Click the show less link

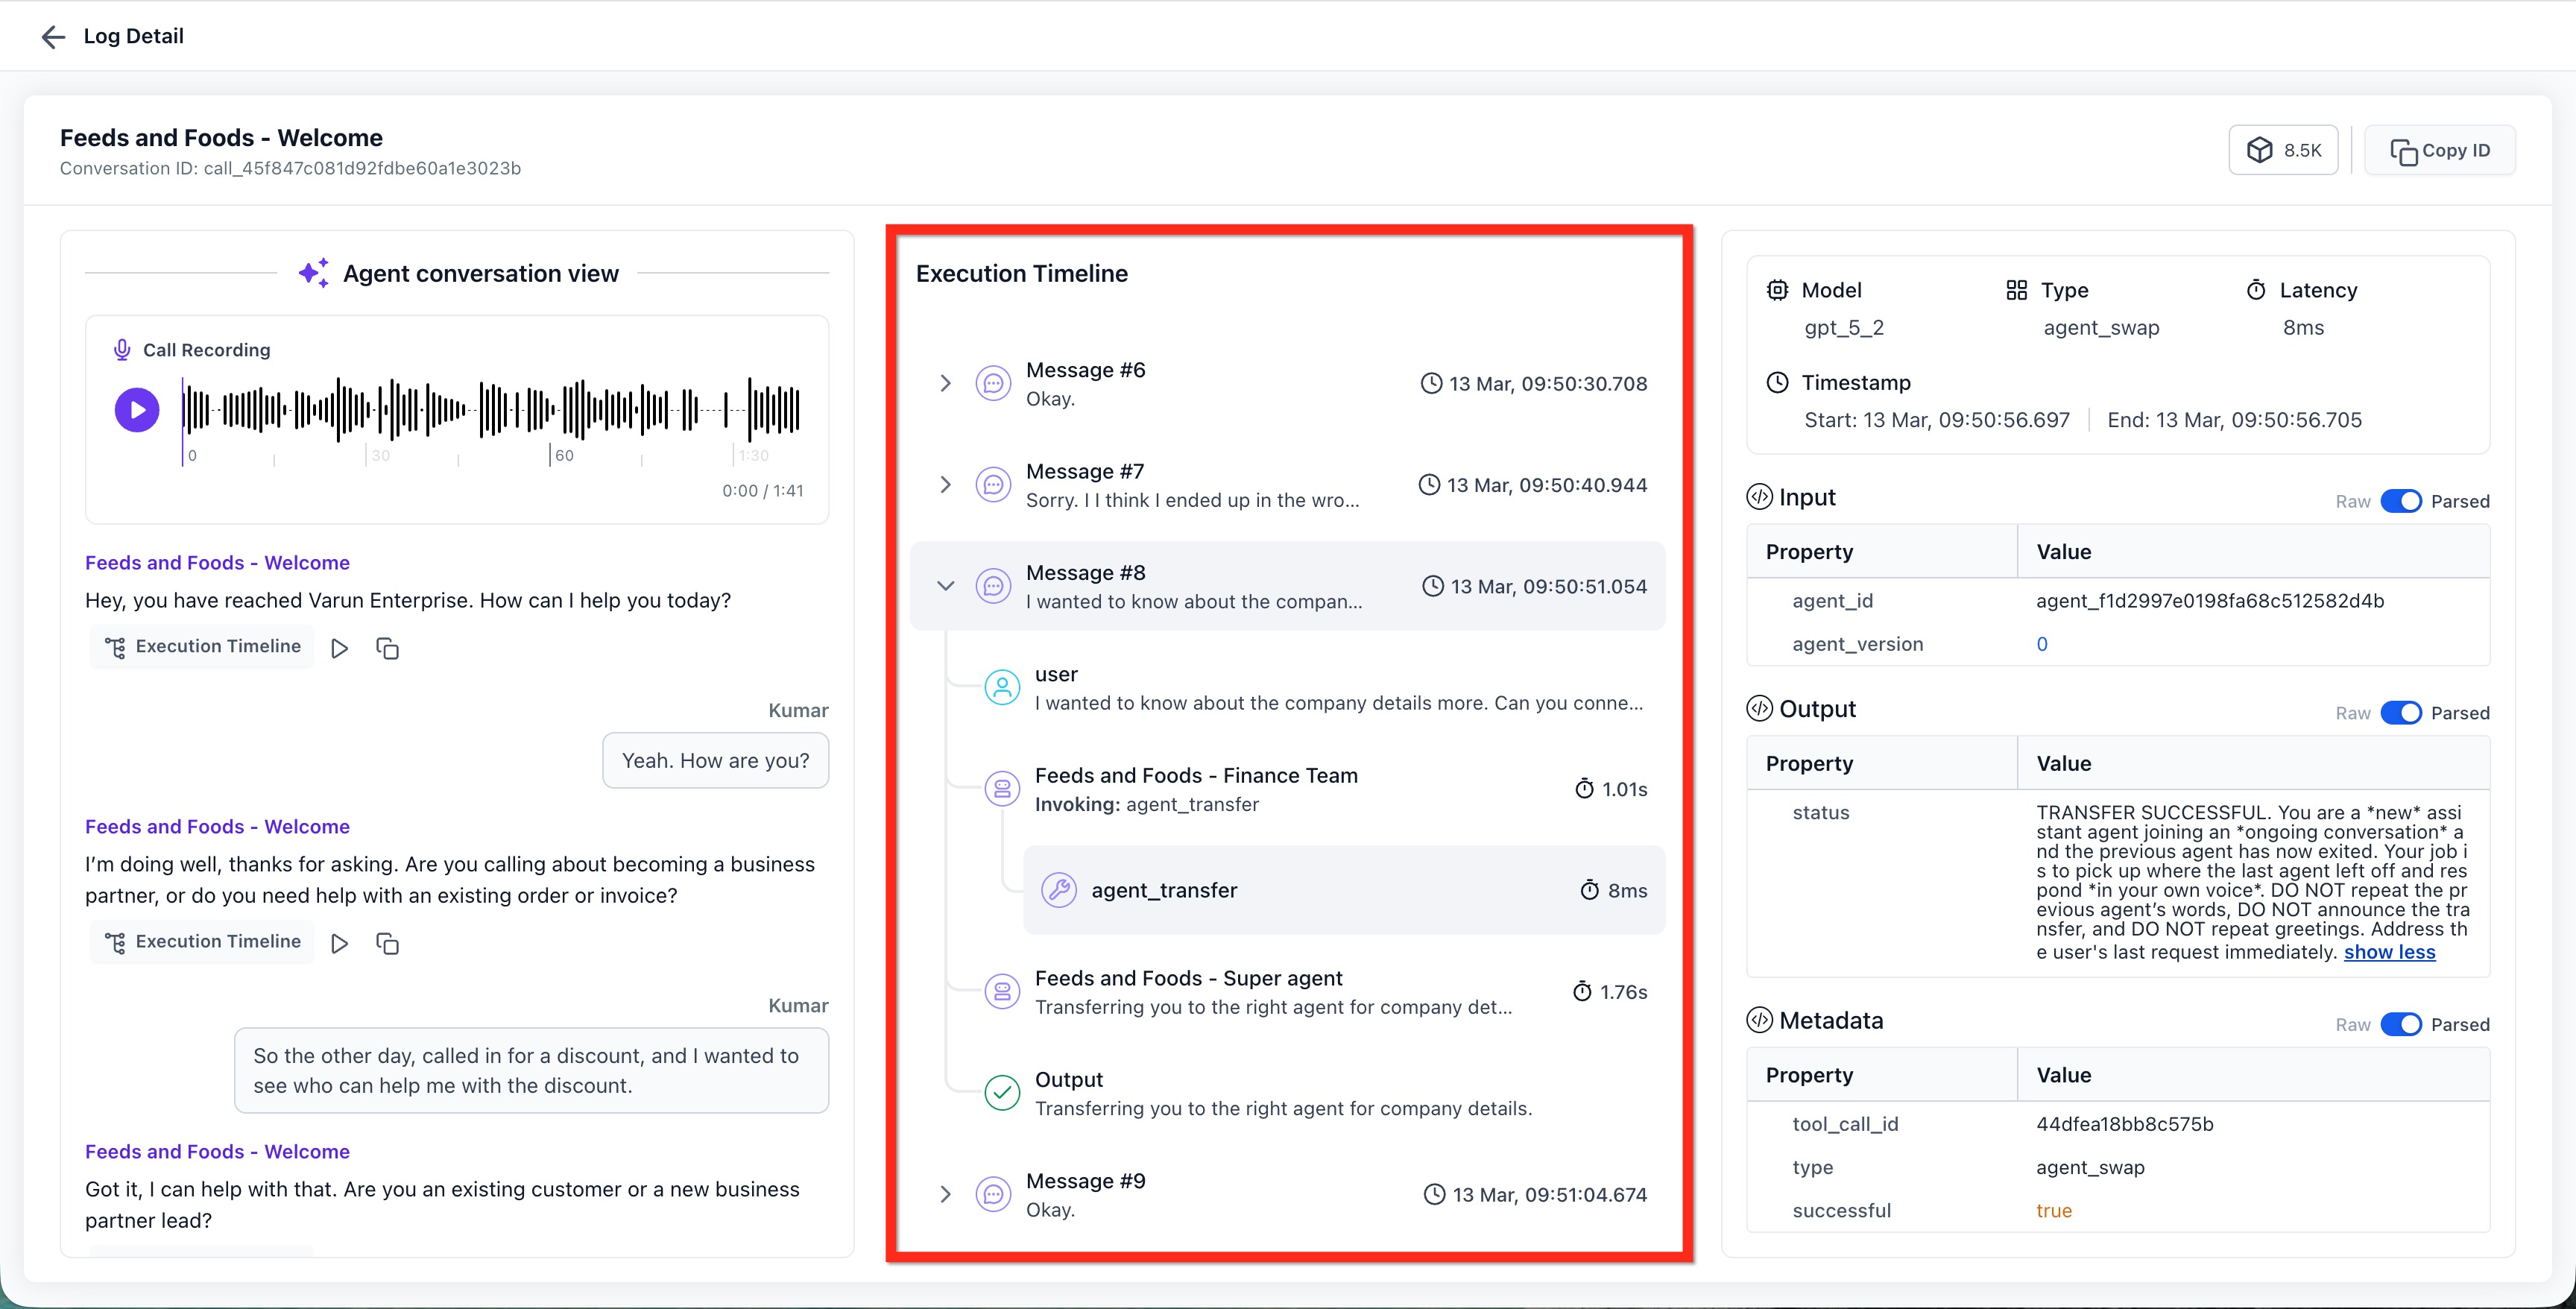(2389, 952)
